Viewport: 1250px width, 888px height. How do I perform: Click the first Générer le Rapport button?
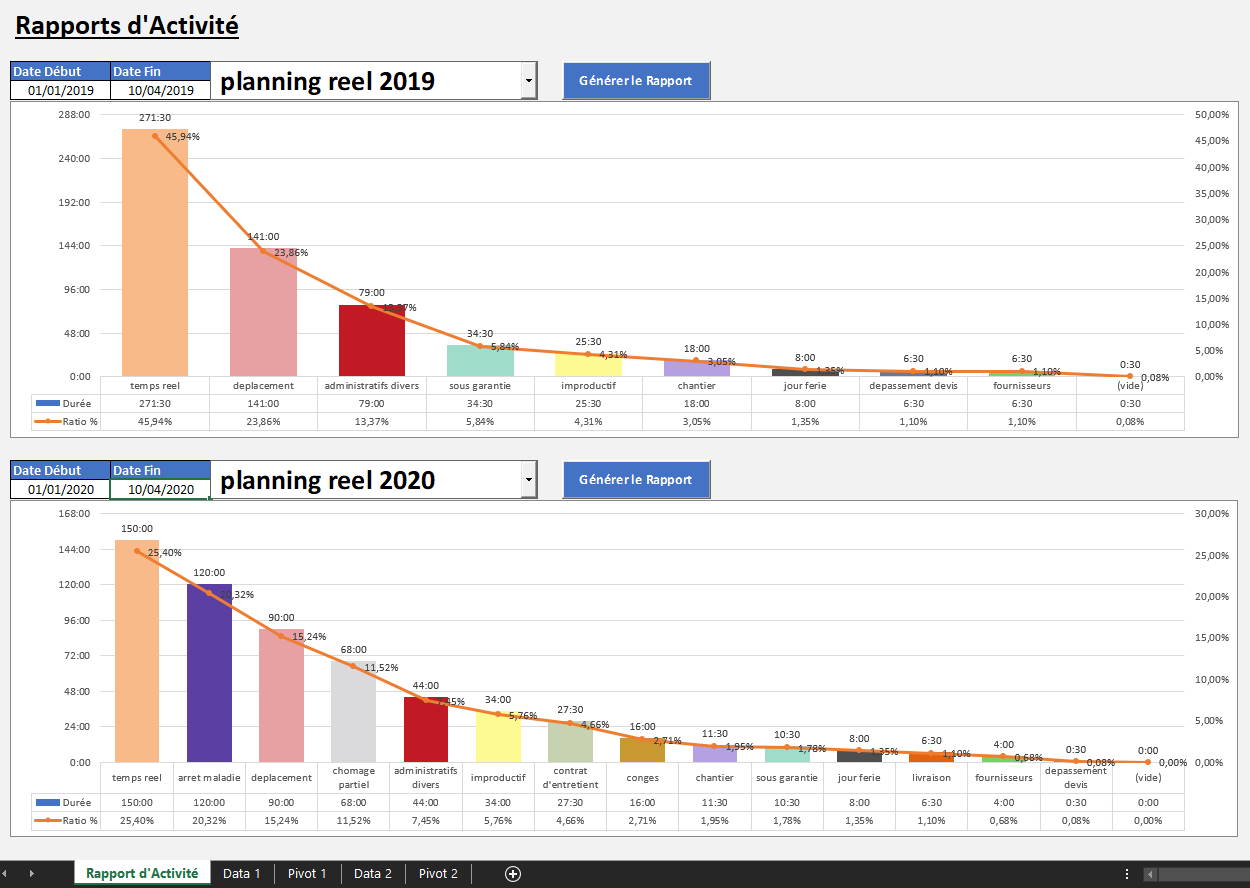point(636,81)
